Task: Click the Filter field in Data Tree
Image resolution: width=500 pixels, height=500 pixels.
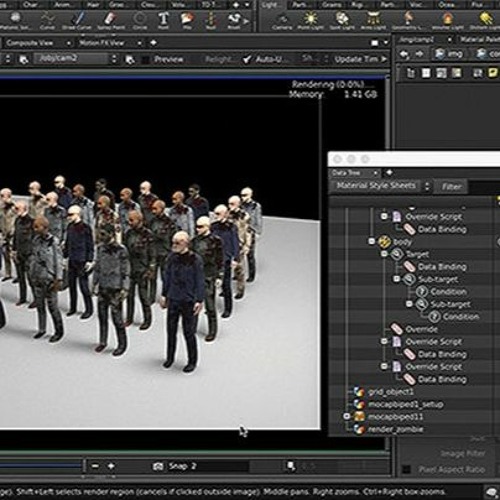Action: [x=484, y=186]
